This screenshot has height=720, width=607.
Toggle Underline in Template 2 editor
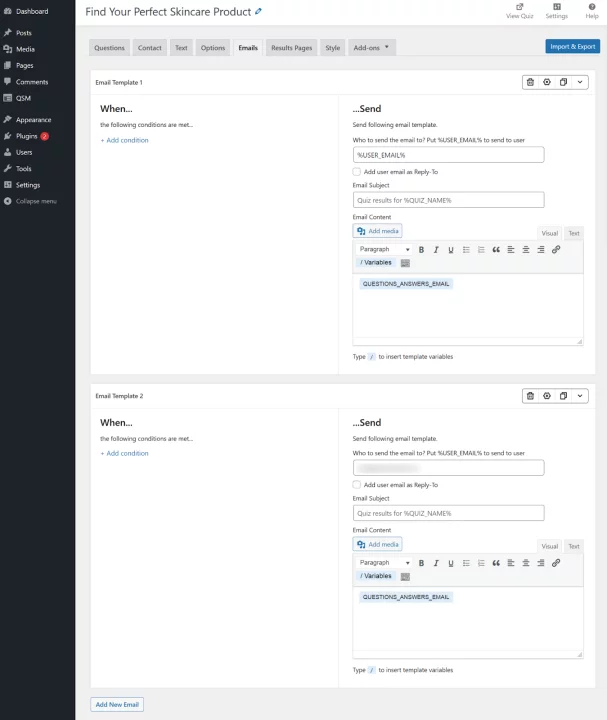[x=451, y=563]
